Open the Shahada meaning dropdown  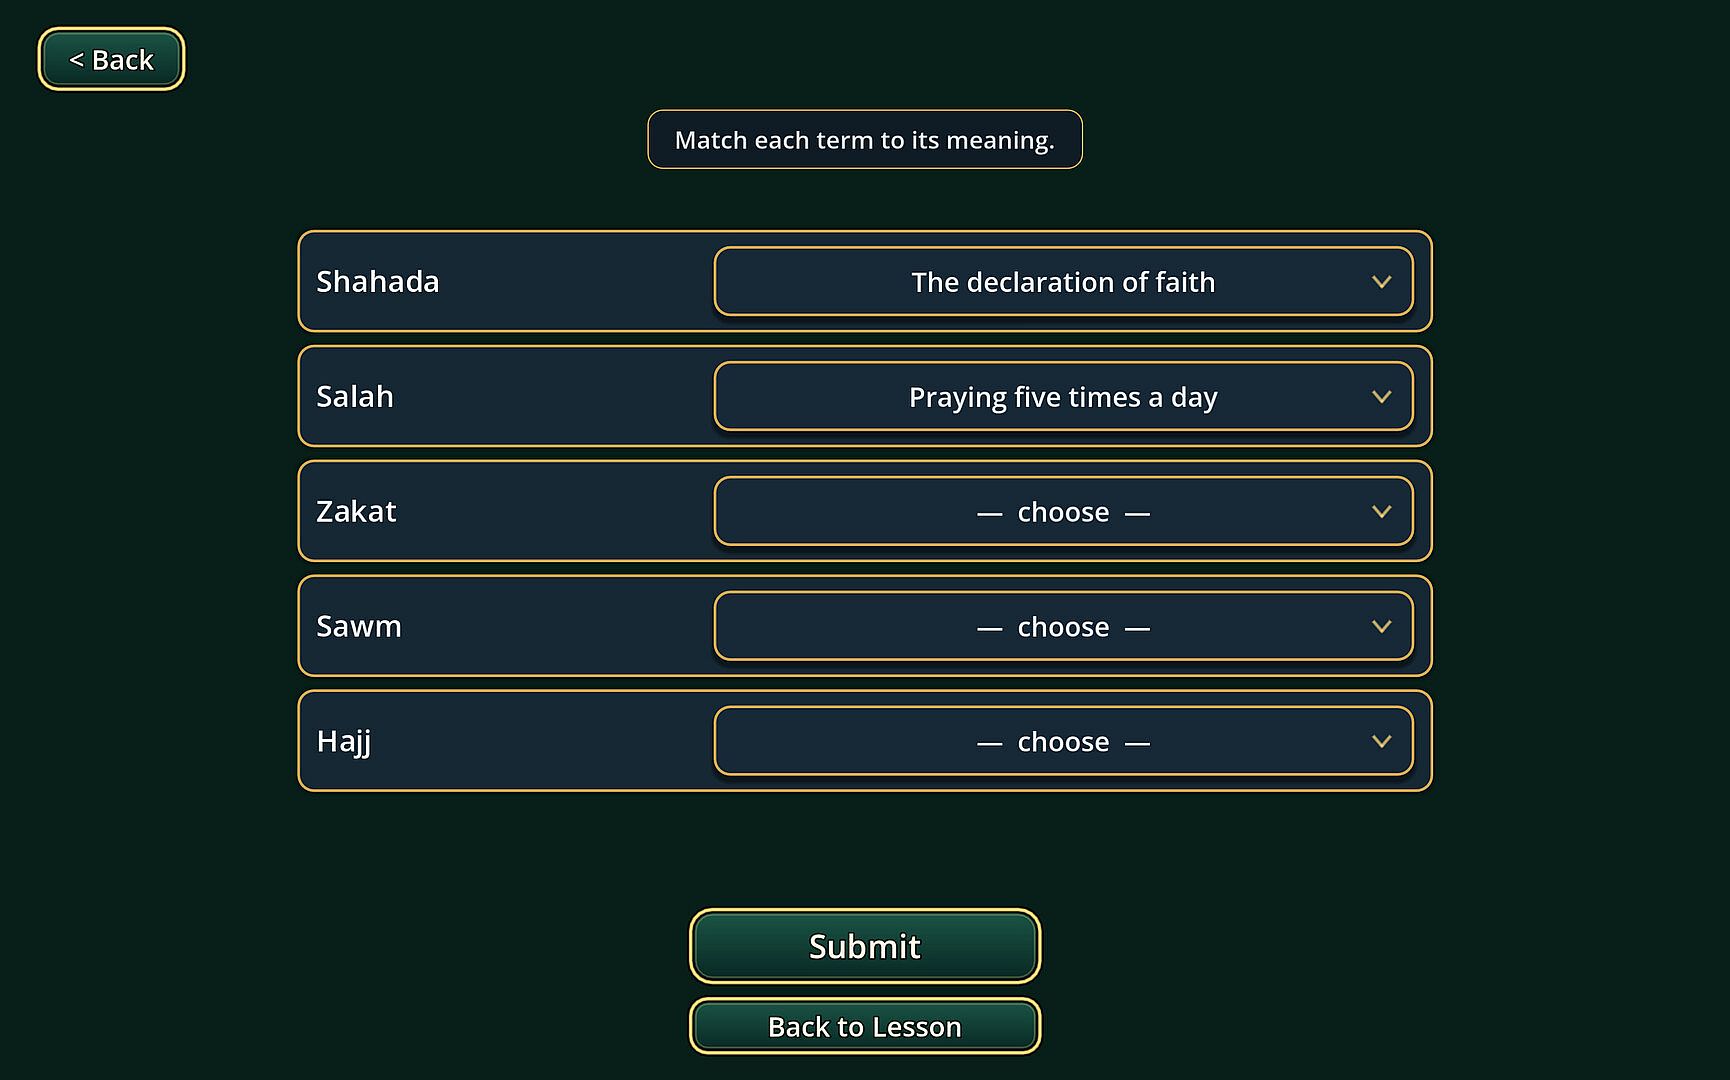[x=1063, y=282]
